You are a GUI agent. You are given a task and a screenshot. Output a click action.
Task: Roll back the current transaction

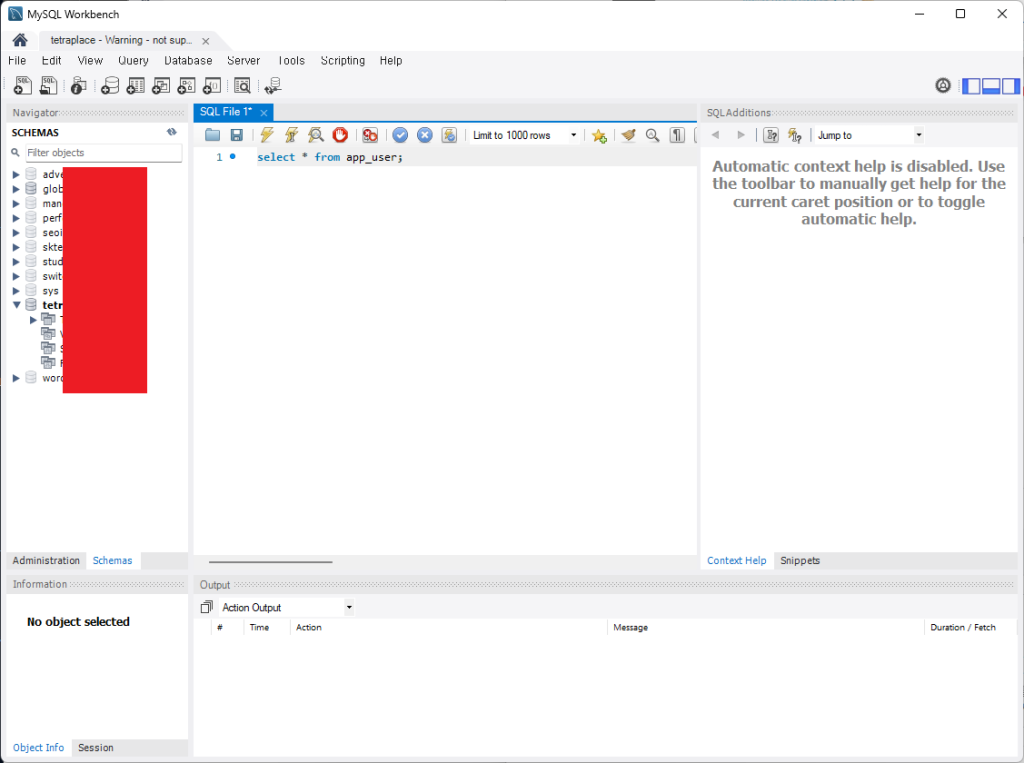pos(424,135)
